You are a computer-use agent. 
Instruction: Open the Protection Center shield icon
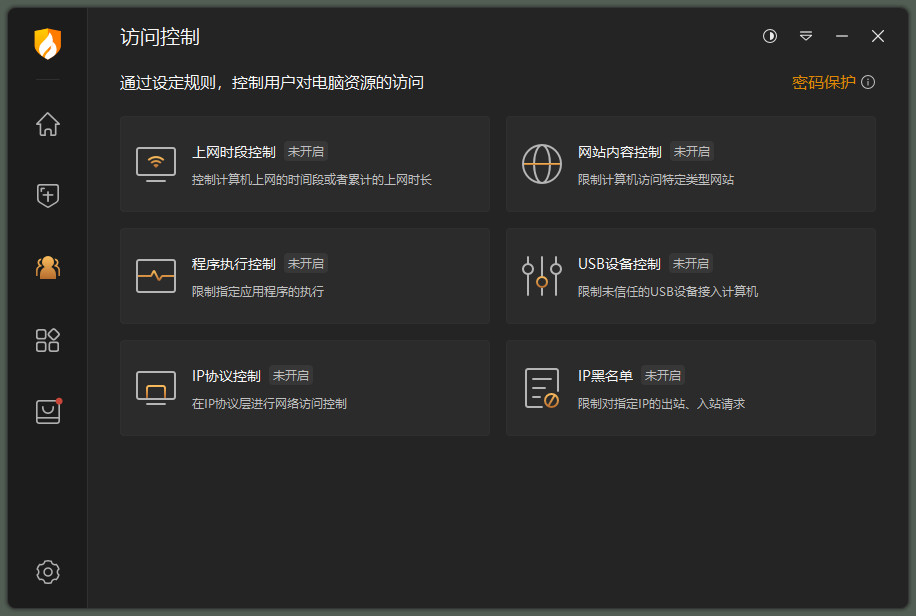(x=48, y=195)
